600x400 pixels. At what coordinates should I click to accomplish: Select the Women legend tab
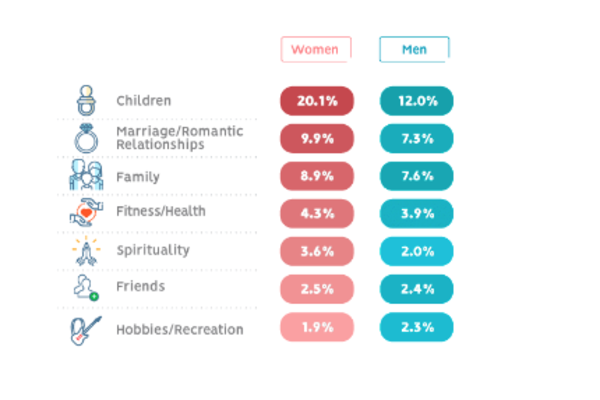click(x=316, y=49)
